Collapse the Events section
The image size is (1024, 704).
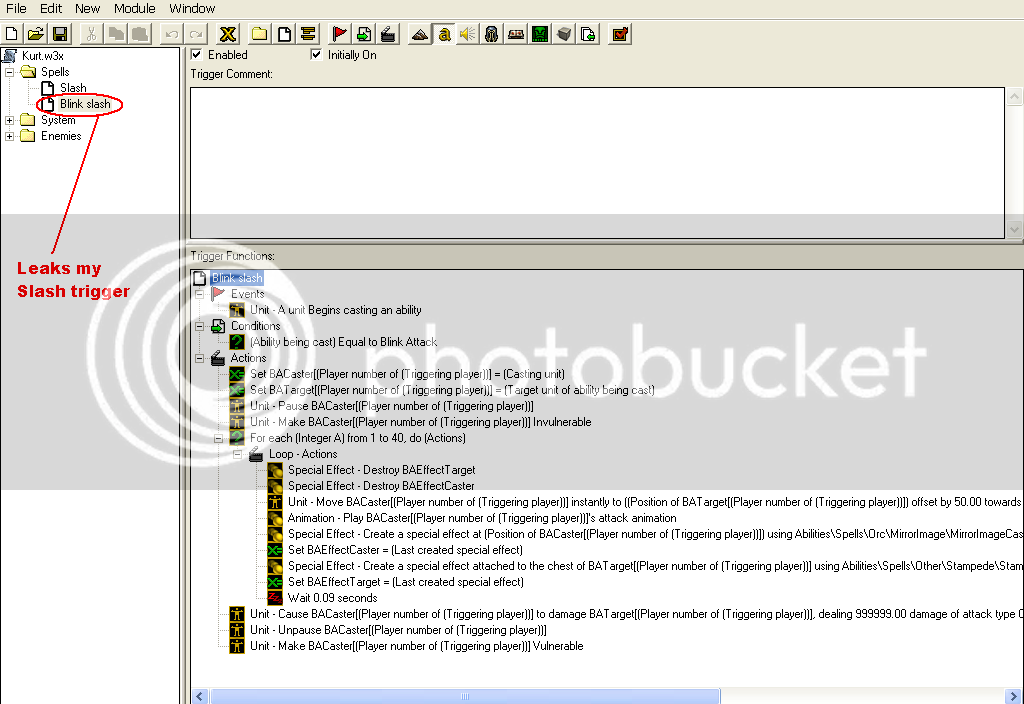199,294
